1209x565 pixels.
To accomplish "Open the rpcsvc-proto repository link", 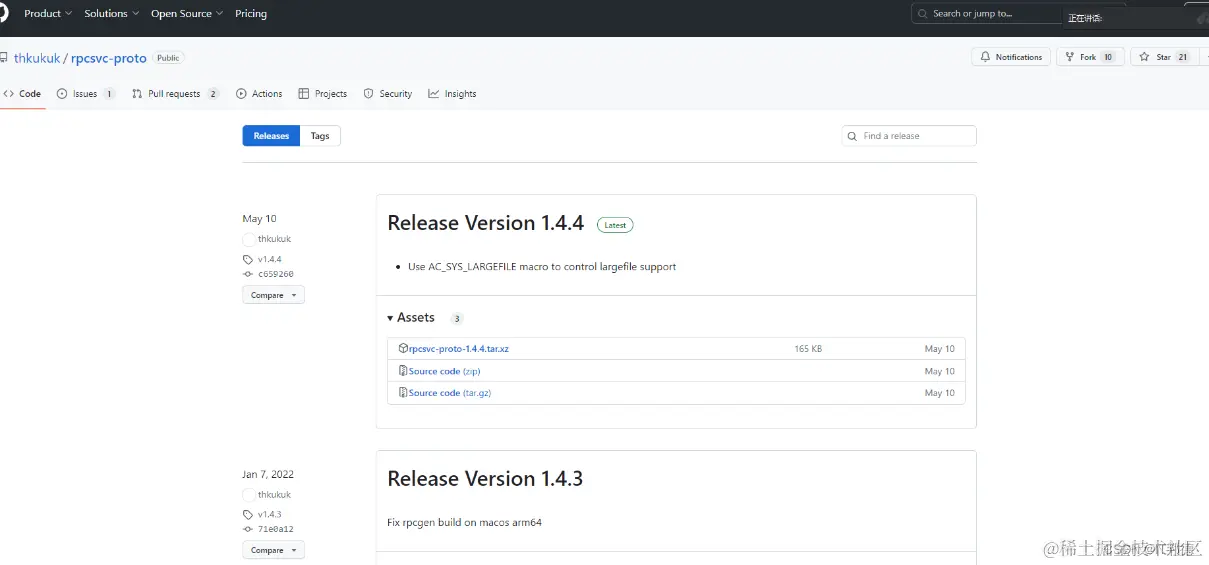I will 109,58.
